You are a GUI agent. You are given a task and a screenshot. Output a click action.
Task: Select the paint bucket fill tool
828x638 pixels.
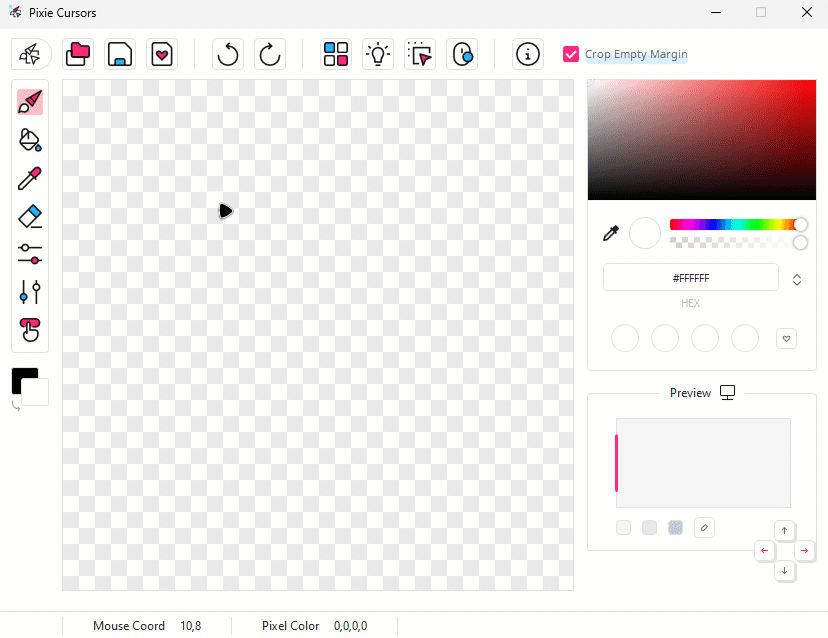click(30, 140)
